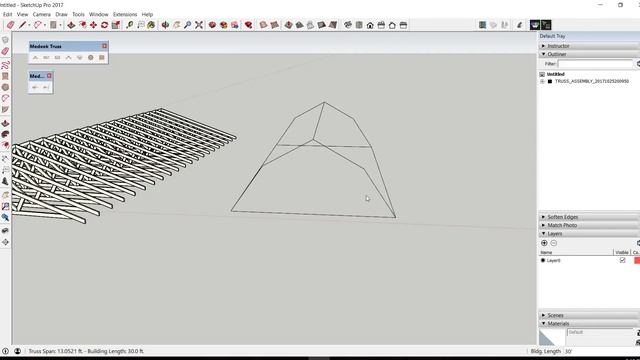Open the View menu

pos(22,14)
